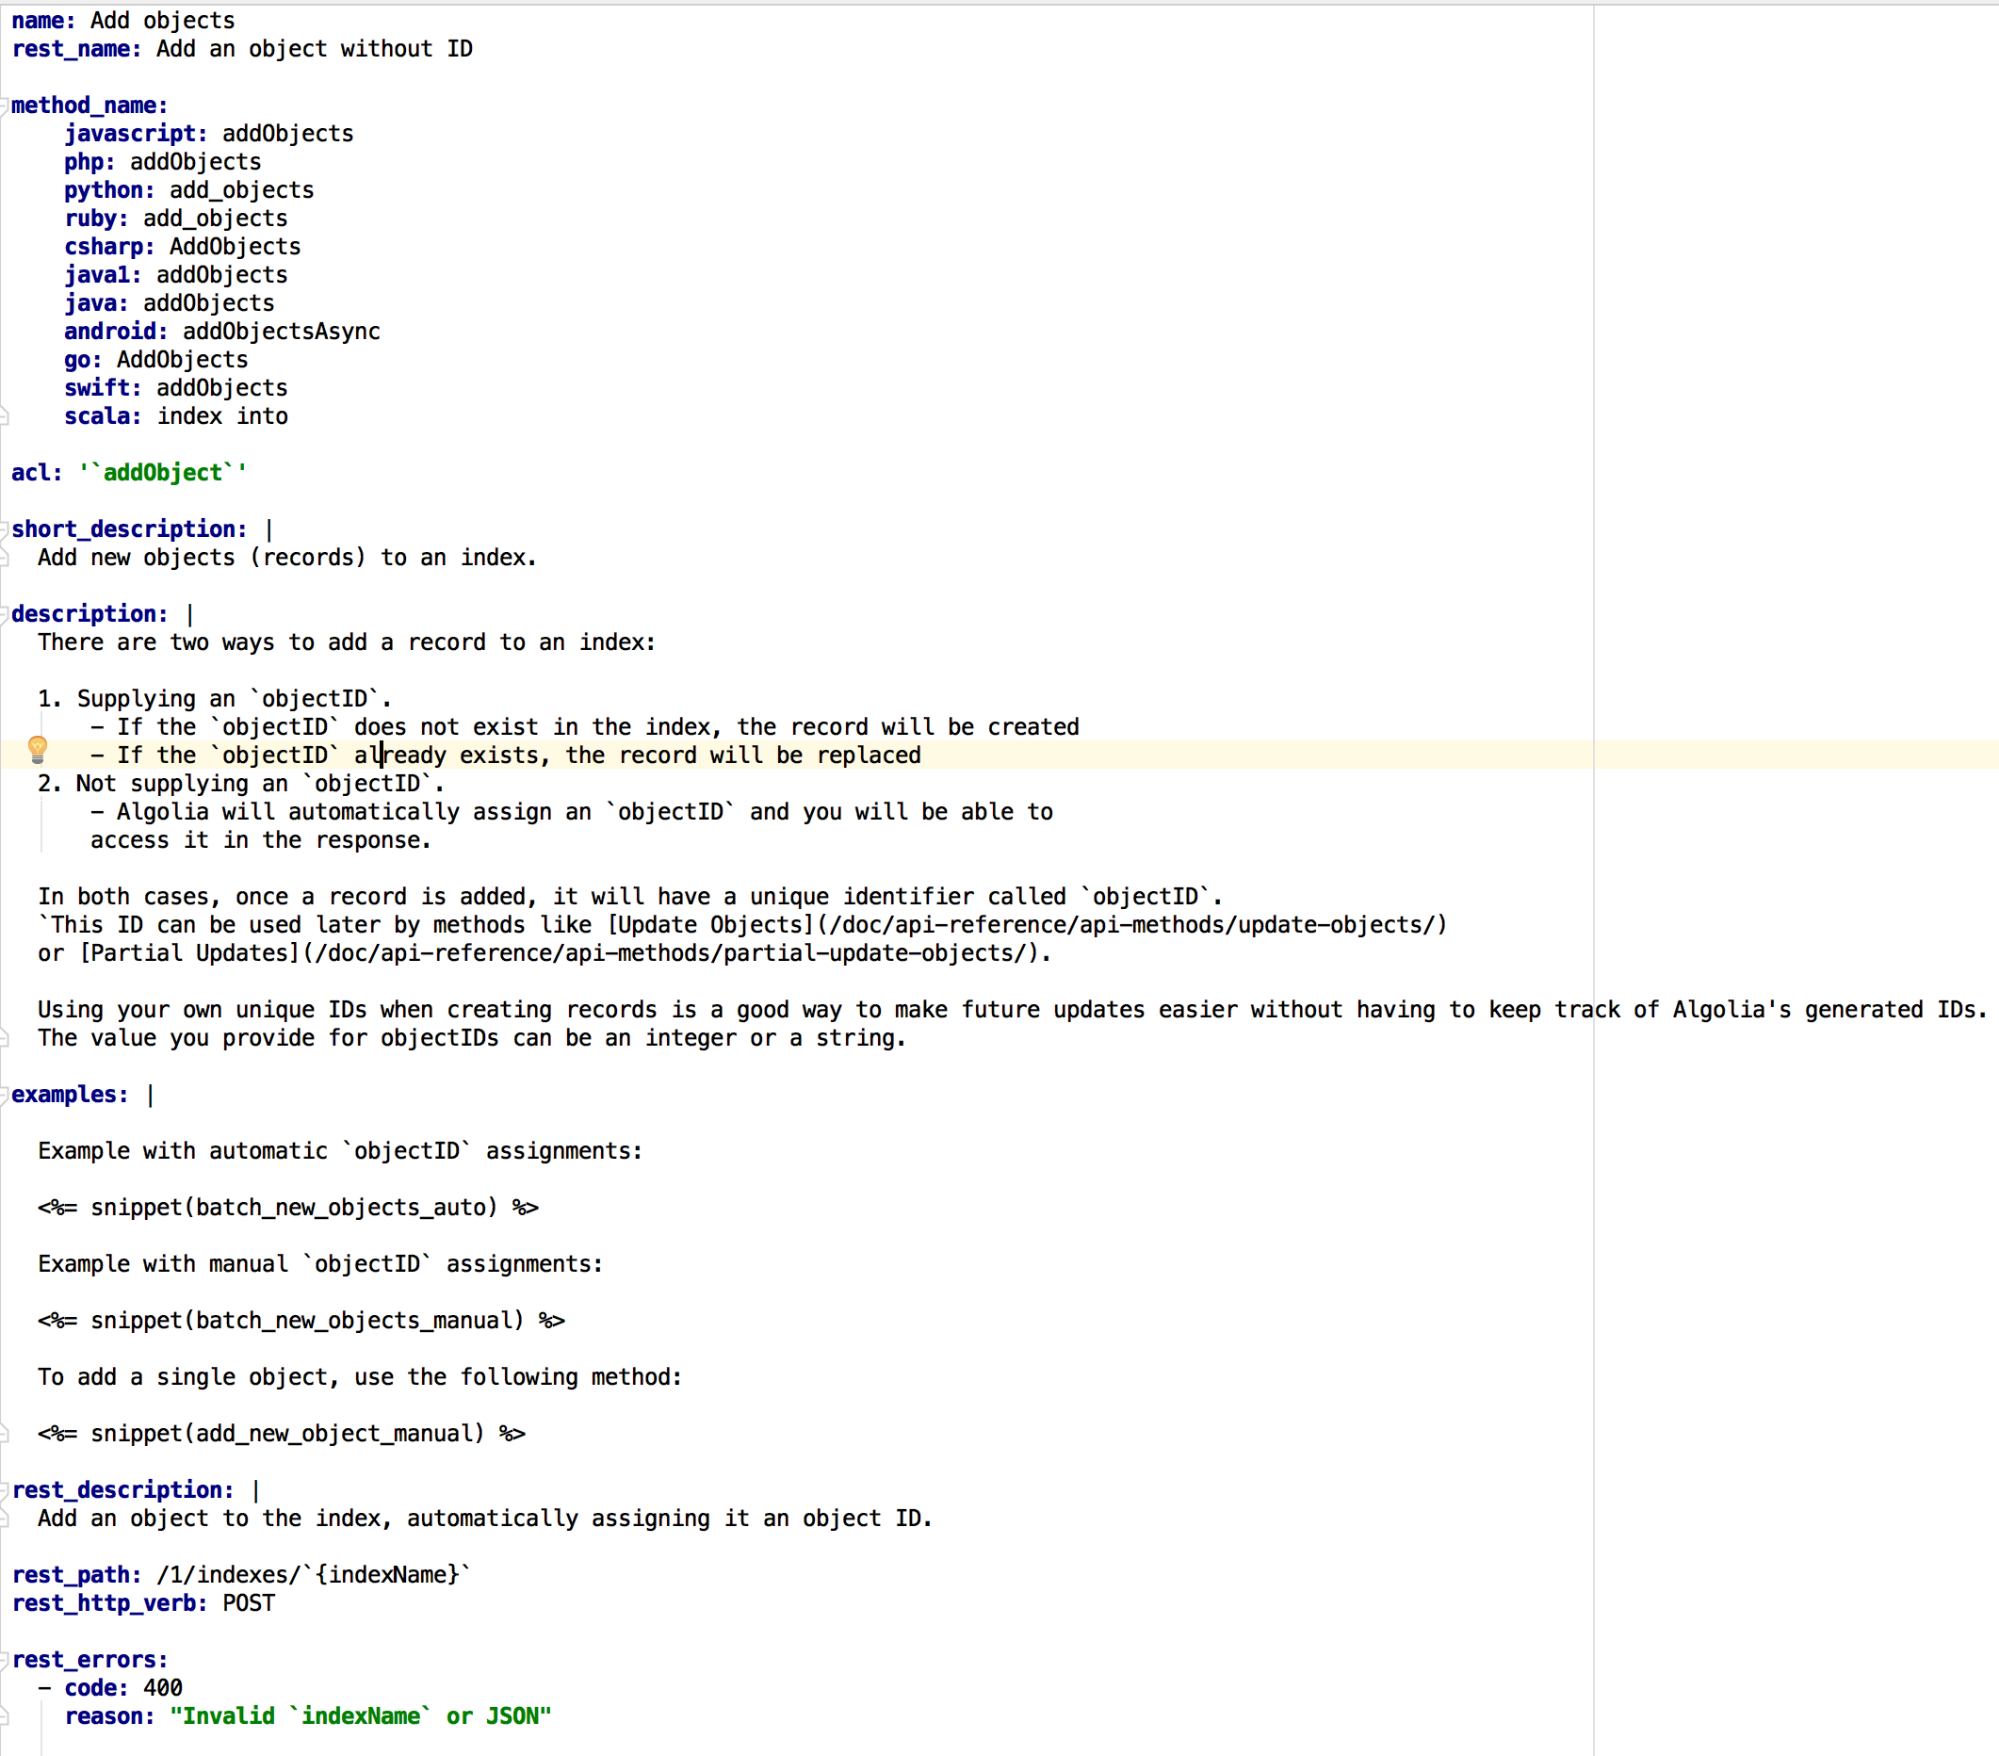1999x1756 pixels.
Task: Click the 'acl:' key
Action: (37, 473)
